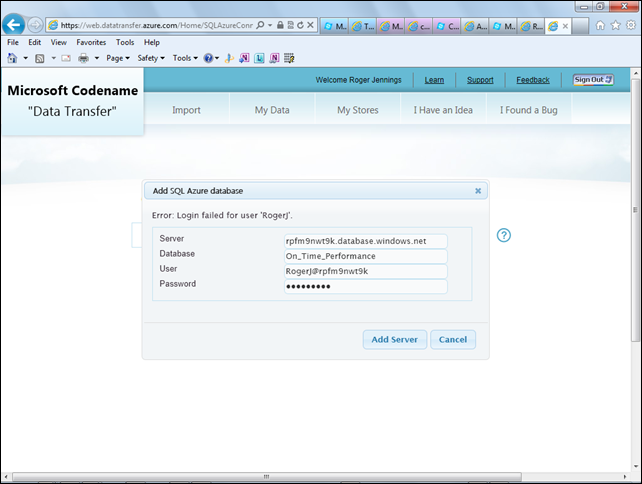The width and height of the screenshot is (642, 484).
Task: Click the horizontal scrollbar at the bottom
Action: [x=266, y=477]
